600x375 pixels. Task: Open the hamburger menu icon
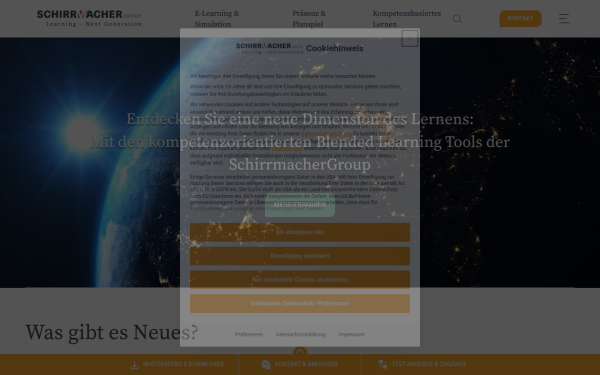pos(564,18)
